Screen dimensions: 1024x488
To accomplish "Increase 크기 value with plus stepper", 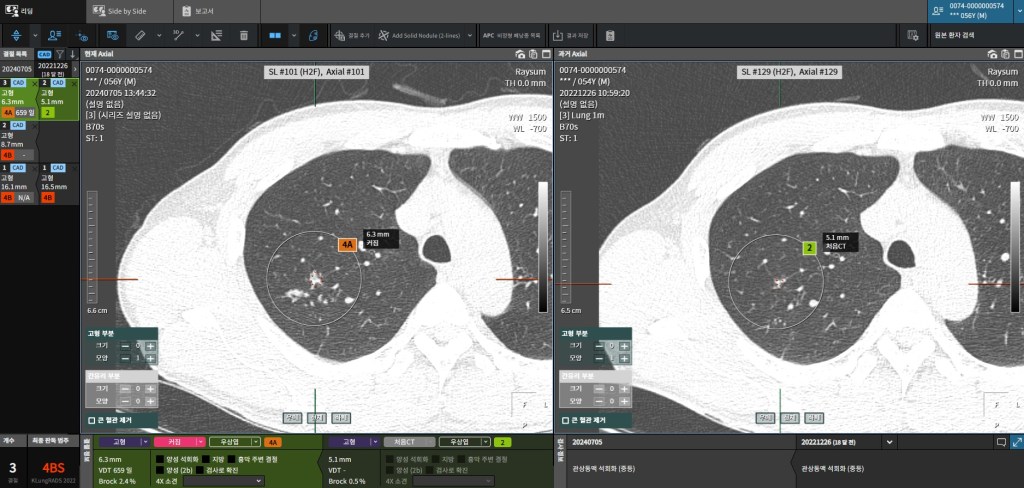I will click(150, 346).
